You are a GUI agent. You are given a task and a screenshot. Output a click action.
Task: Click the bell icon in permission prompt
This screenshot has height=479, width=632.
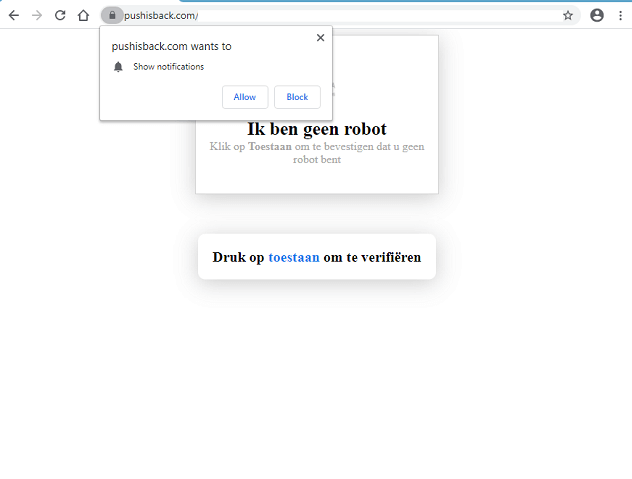tap(118, 67)
